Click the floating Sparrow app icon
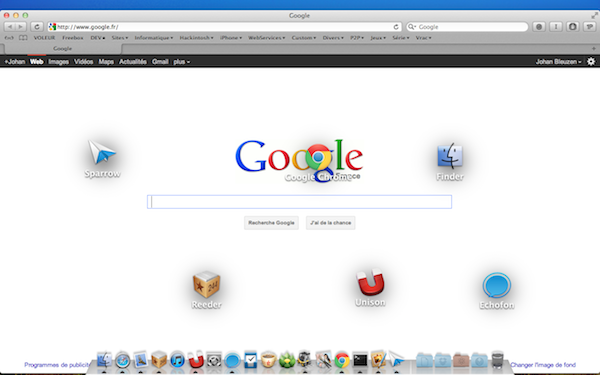Screen dimensions: 600x375 coord(102,153)
